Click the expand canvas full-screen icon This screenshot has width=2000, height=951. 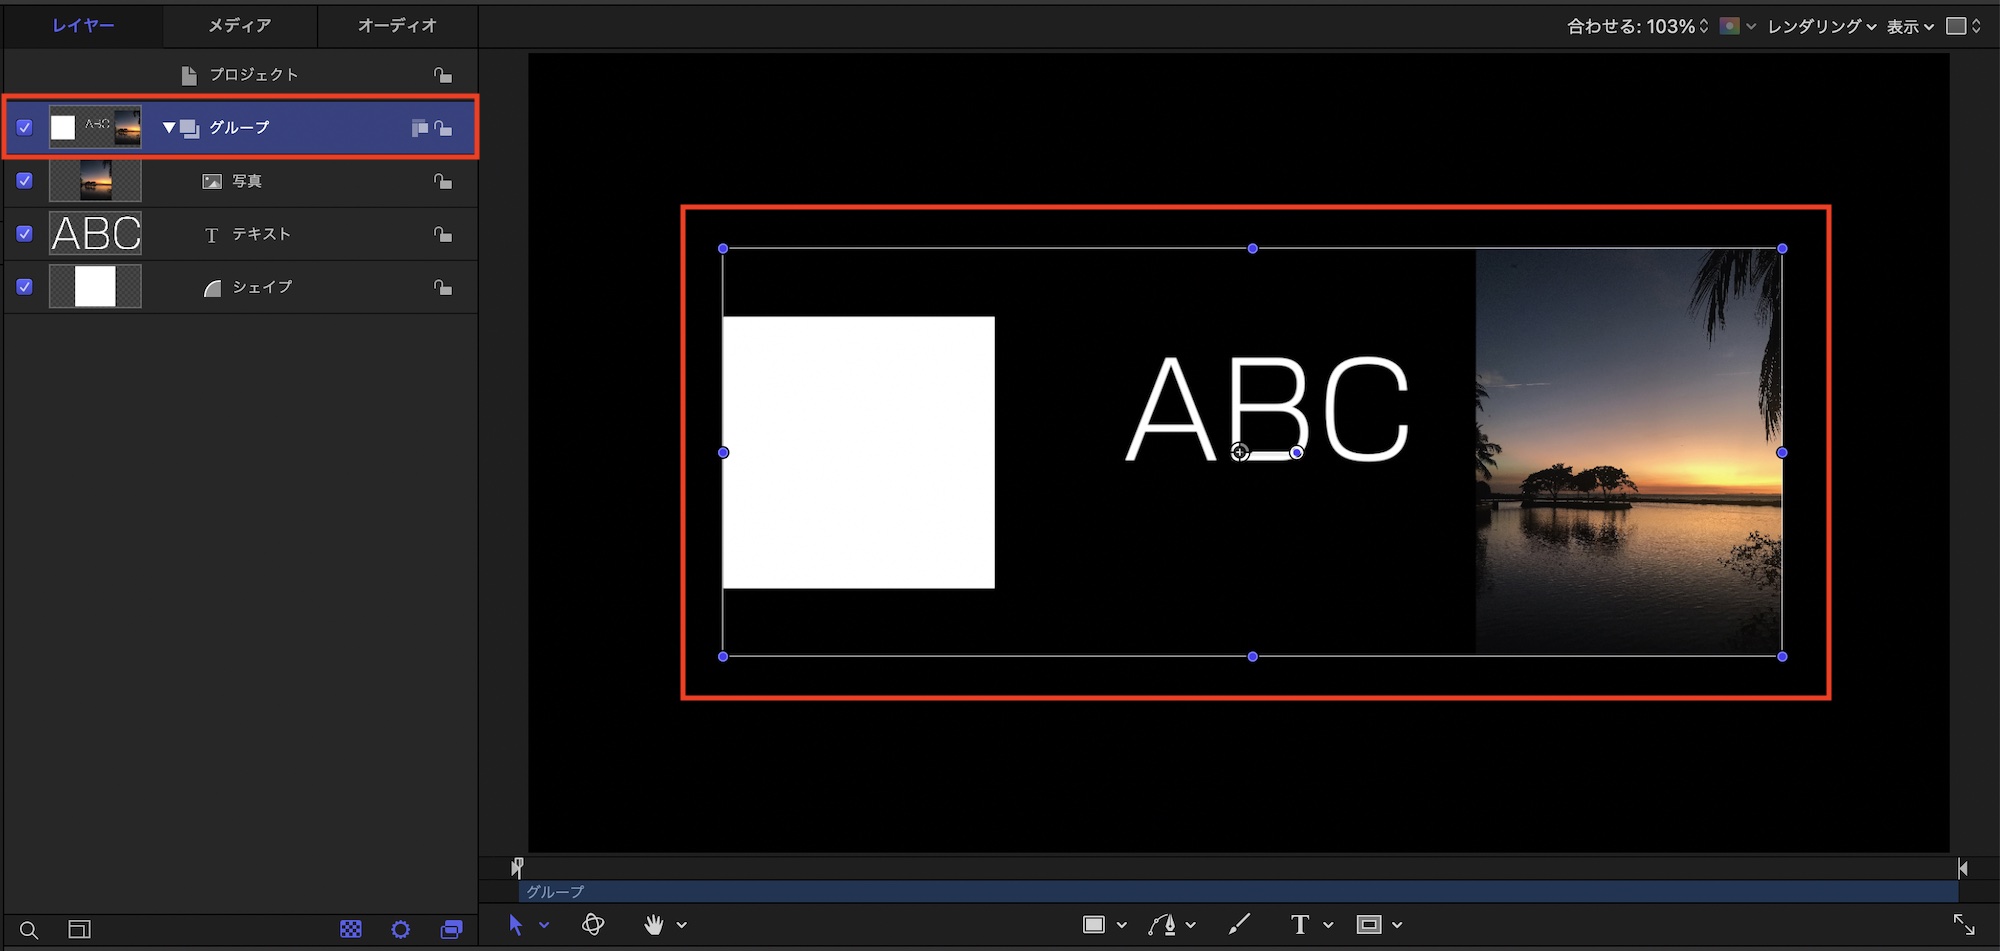tap(1964, 924)
